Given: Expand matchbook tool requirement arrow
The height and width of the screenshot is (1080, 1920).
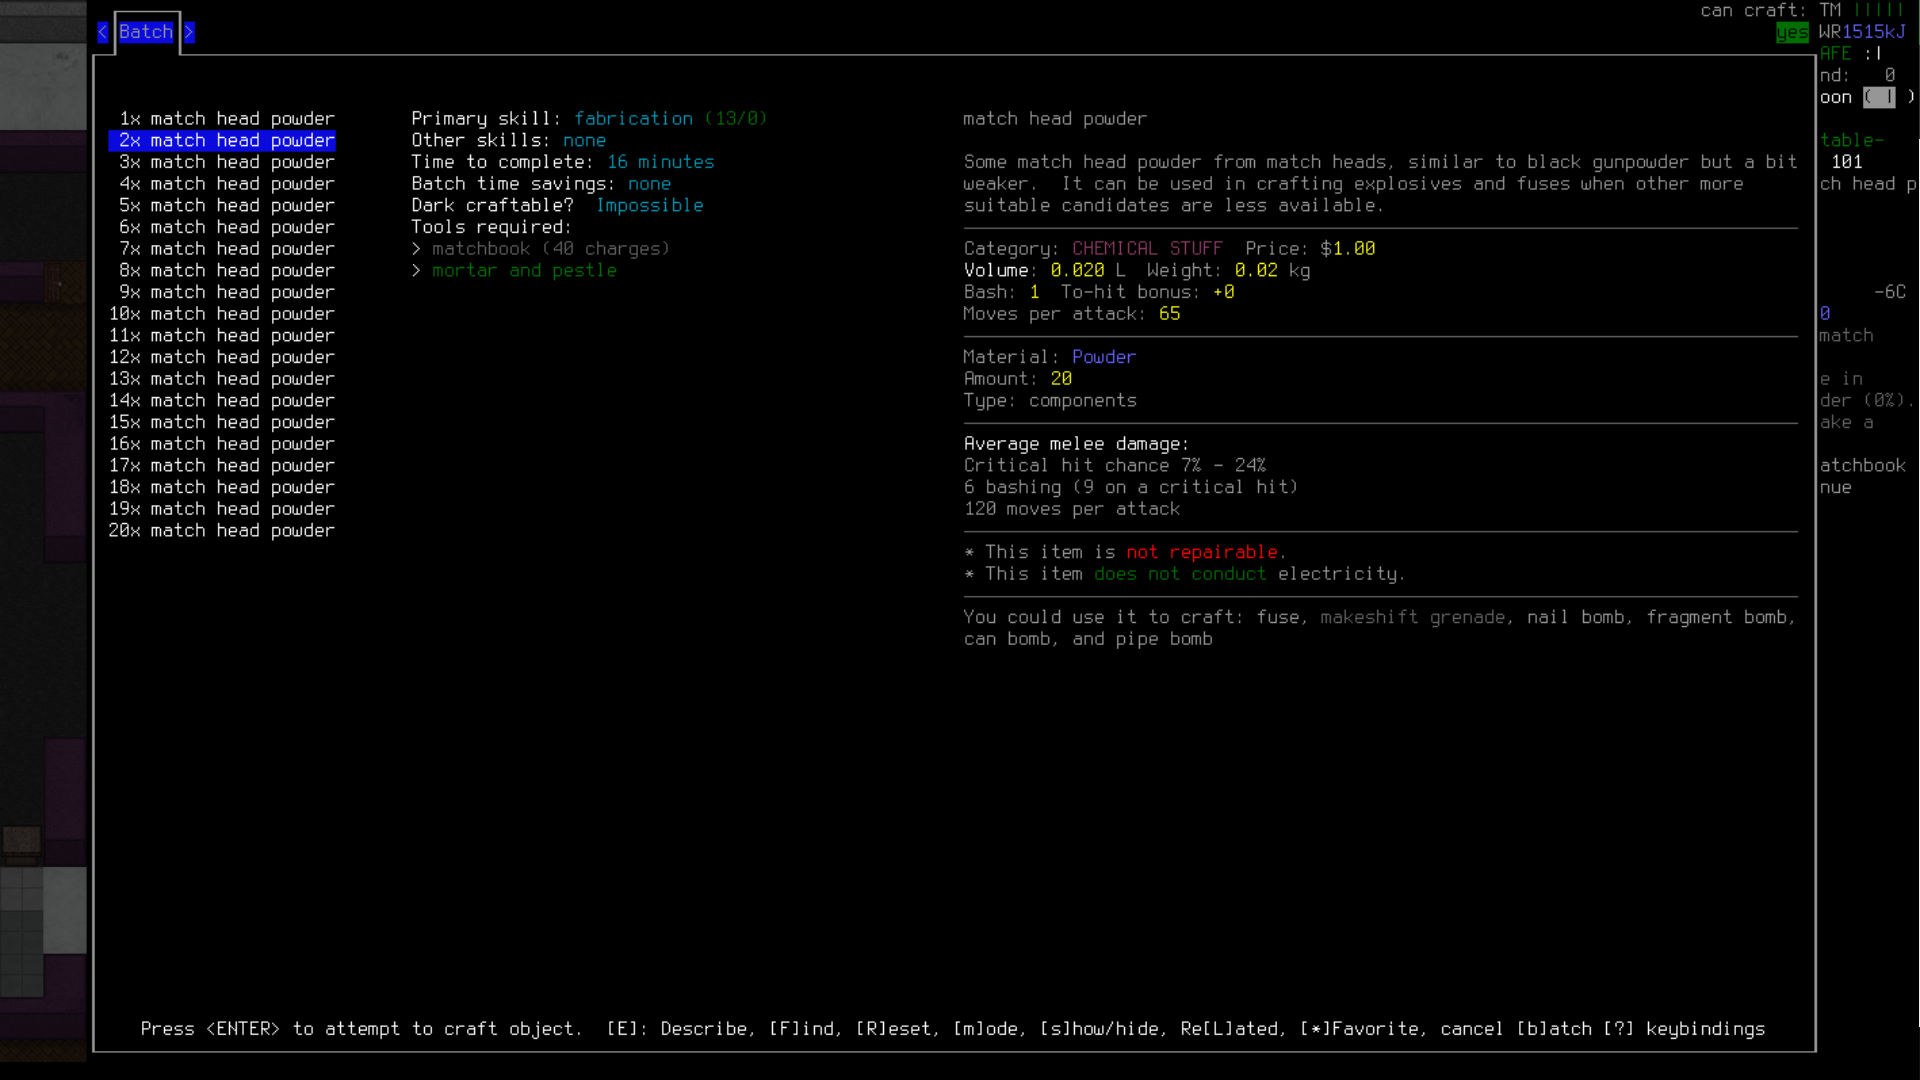Looking at the screenshot, I should [x=416, y=249].
